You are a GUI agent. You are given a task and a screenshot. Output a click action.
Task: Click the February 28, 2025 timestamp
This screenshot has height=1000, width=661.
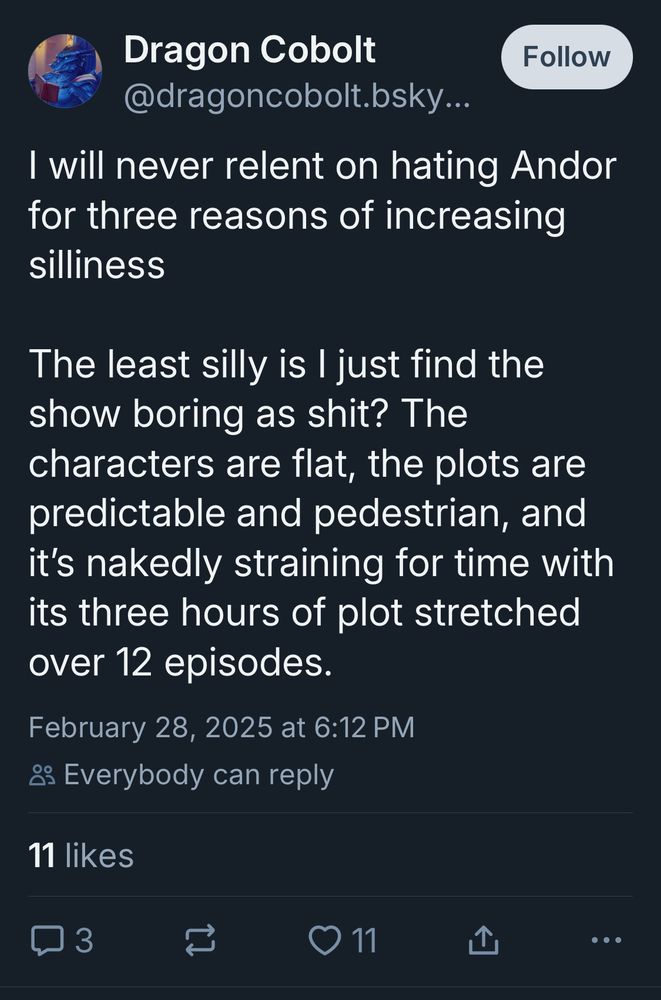click(221, 727)
